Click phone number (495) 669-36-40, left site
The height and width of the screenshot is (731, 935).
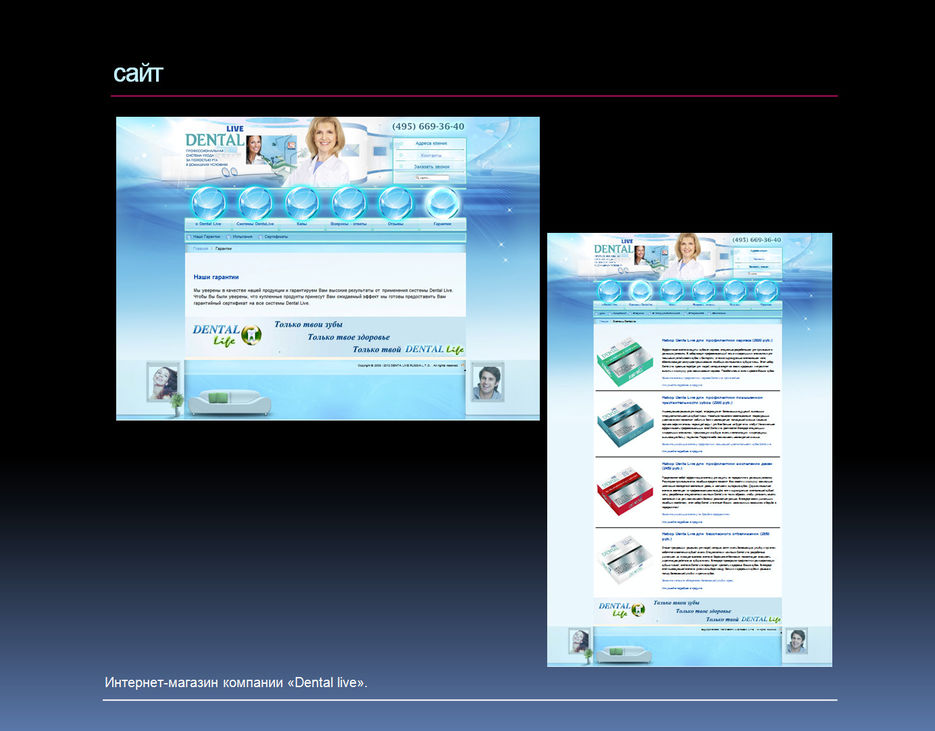coord(428,126)
